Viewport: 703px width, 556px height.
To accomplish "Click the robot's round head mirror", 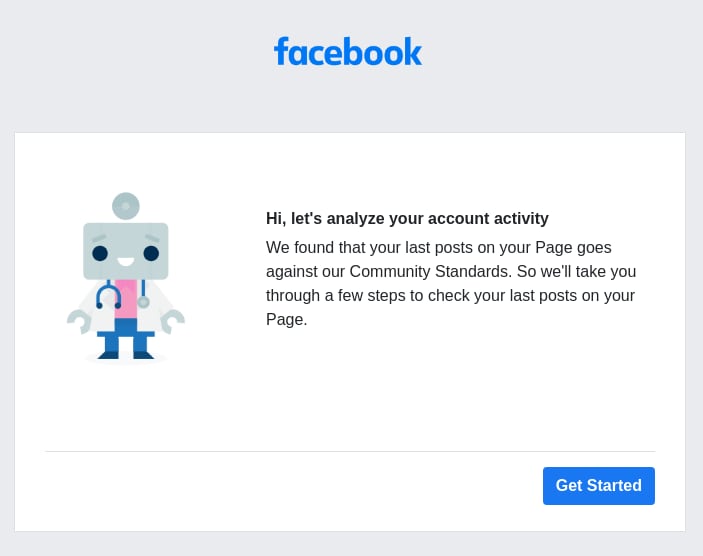I will point(126,206).
